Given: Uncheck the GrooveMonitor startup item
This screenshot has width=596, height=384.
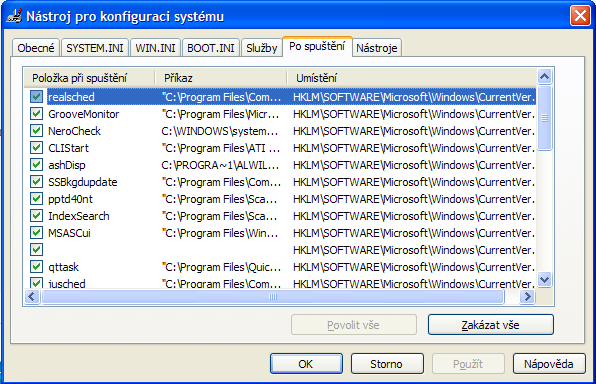Looking at the screenshot, I should [x=36, y=114].
